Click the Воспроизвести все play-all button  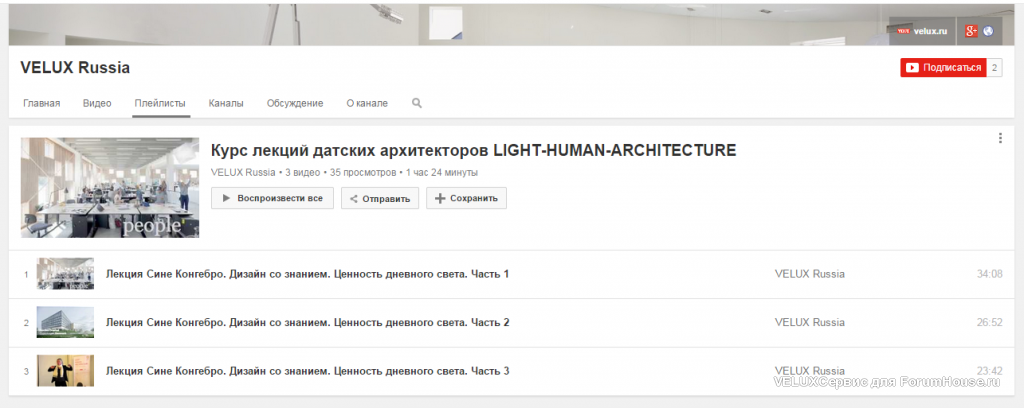pos(272,198)
